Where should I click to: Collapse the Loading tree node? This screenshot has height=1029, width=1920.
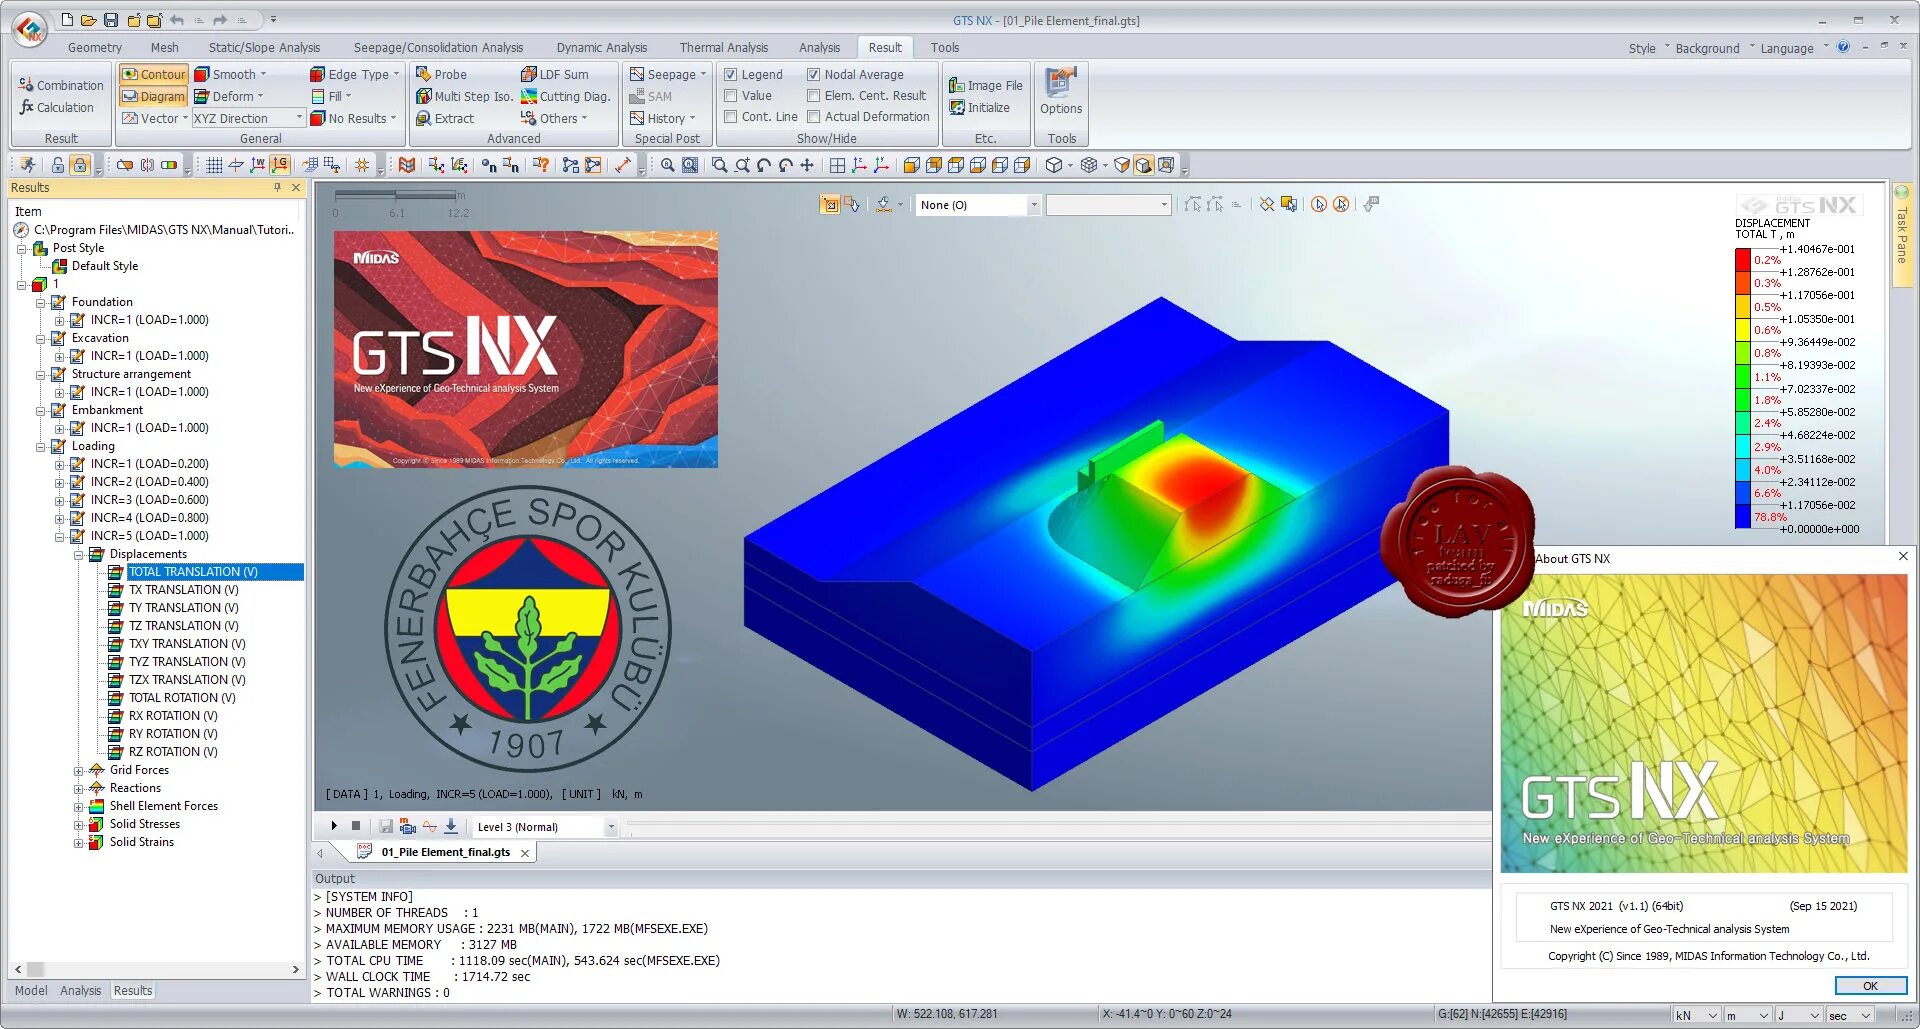(x=41, y=446)
